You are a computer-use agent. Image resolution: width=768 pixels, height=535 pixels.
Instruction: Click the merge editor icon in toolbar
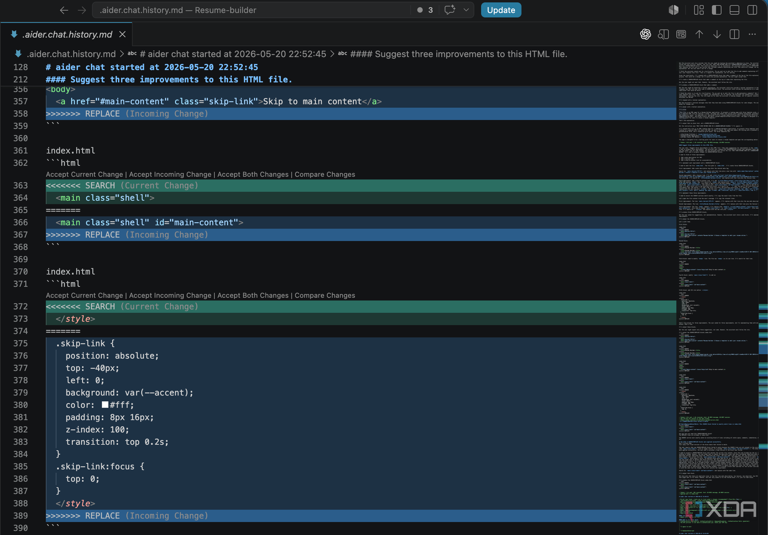point(681,34)
